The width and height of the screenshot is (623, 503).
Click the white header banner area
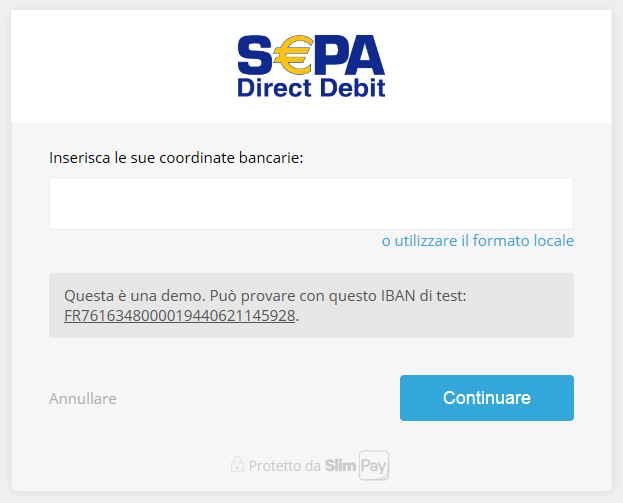click(x=311, y=66)
